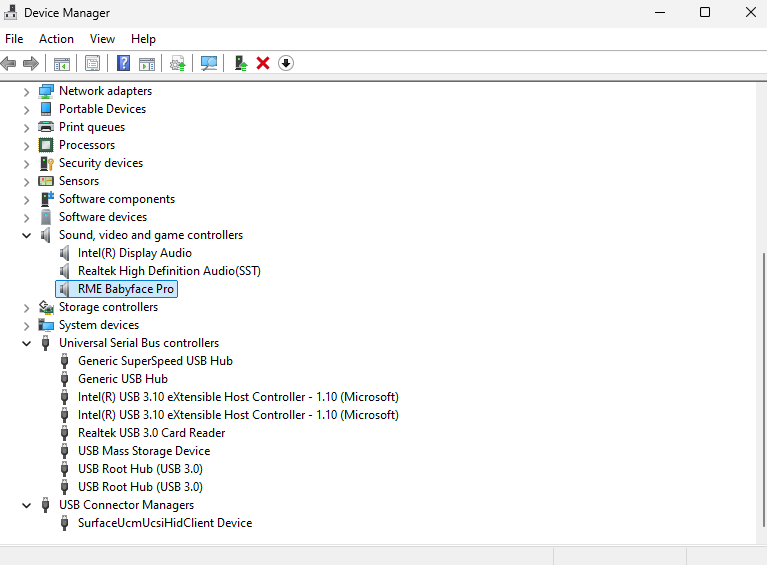Open the Action menu
The width and height of the screenshot is (767, 565).
tap(56, 39)
